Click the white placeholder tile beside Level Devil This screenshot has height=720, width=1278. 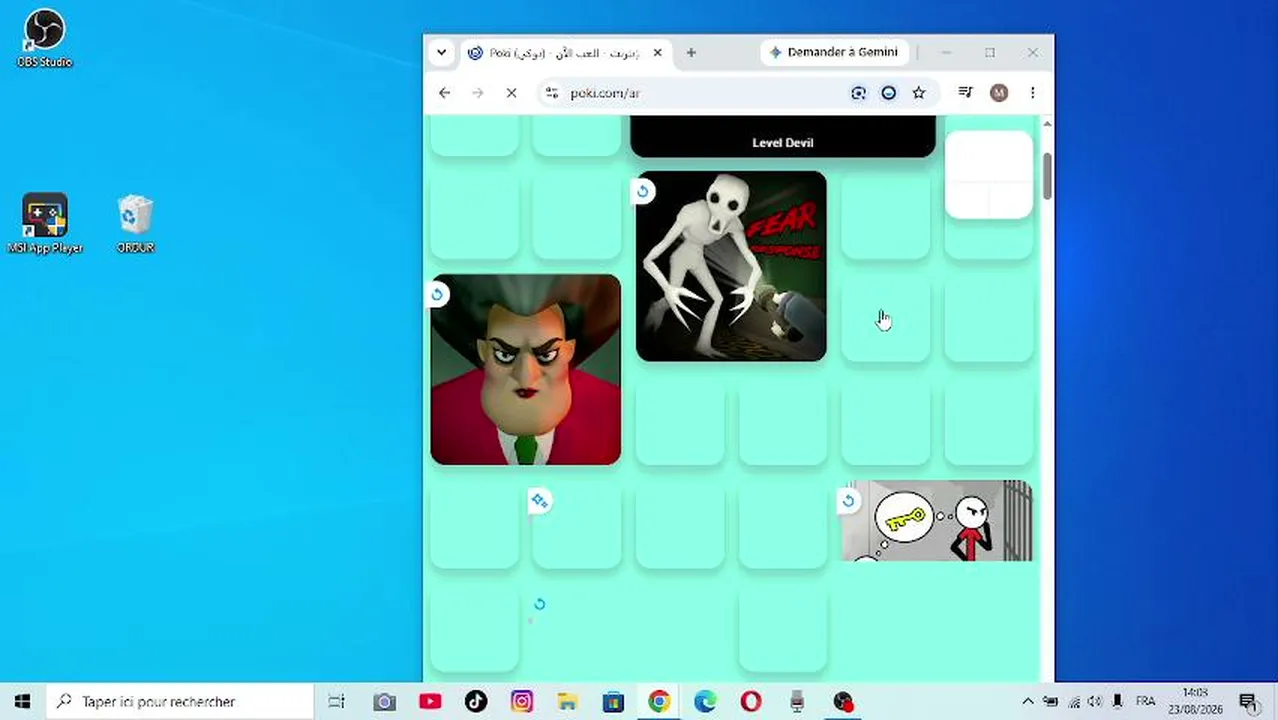pos(989,175)
